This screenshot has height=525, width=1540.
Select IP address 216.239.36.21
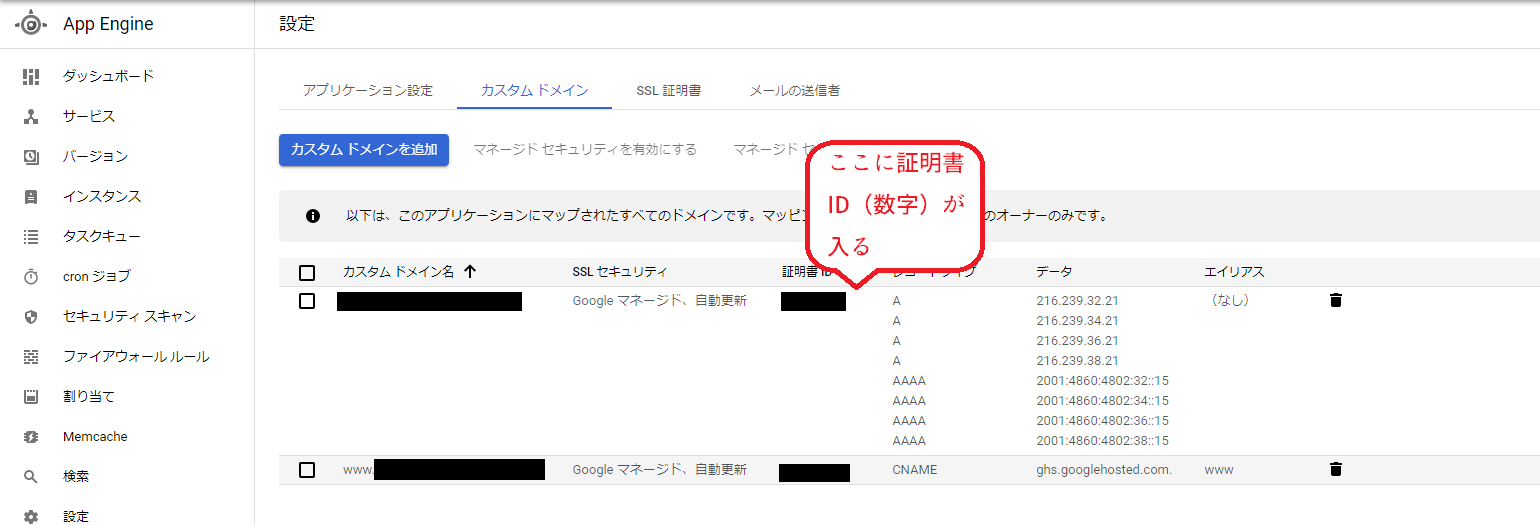(x=1077, y=340)
